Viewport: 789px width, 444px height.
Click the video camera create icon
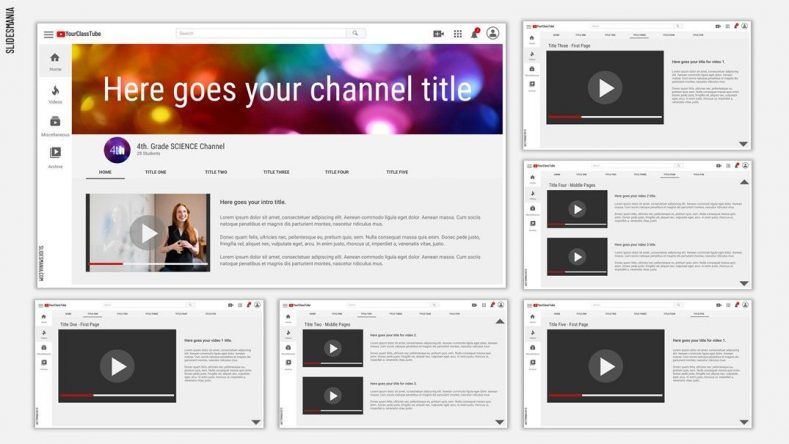(x=438, y=34)
